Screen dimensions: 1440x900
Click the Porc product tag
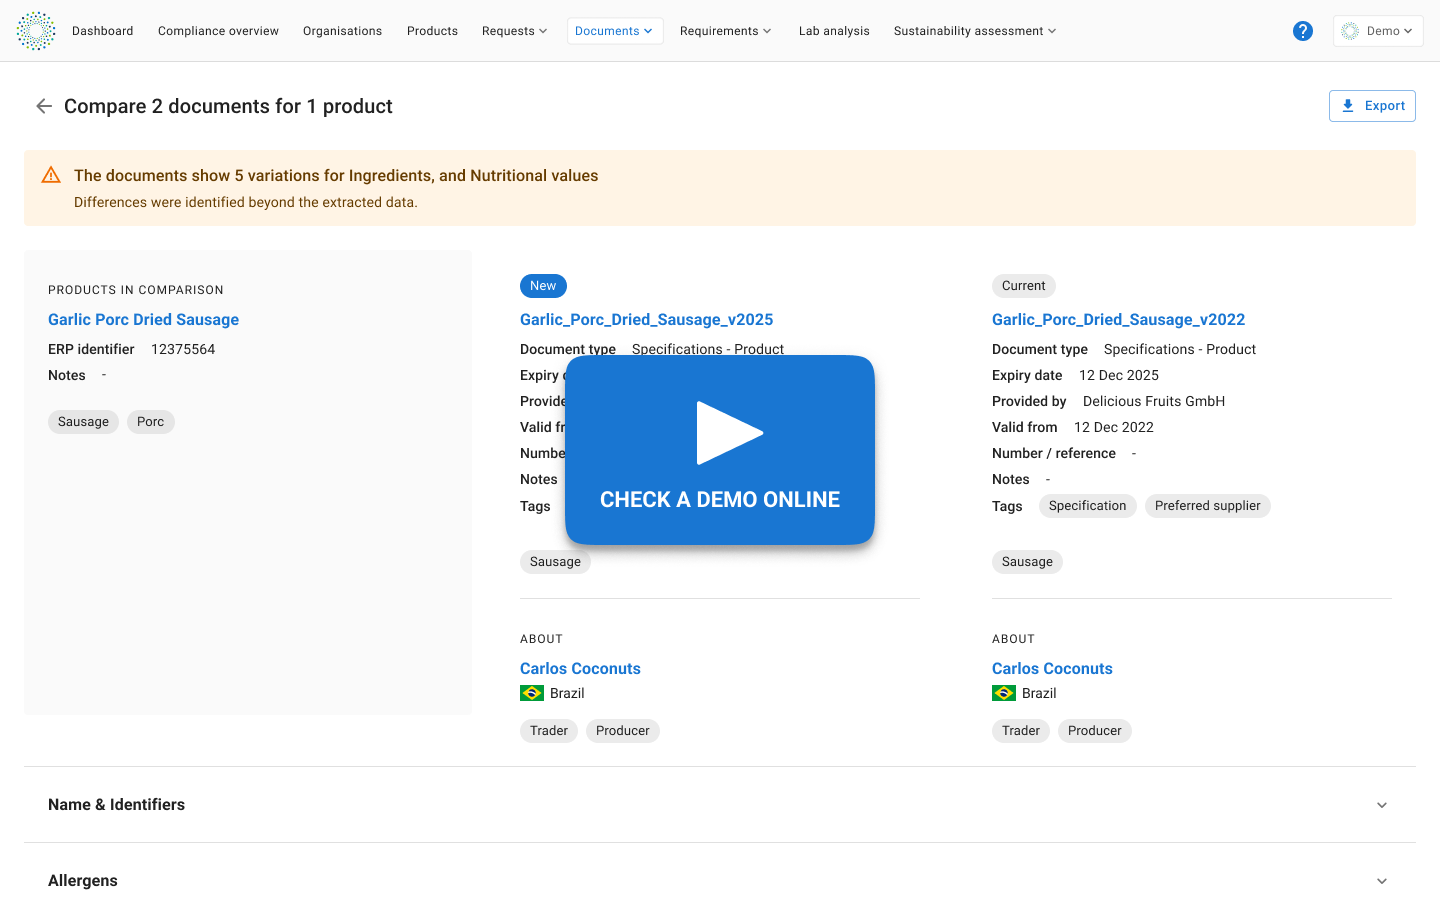point(151,422)
